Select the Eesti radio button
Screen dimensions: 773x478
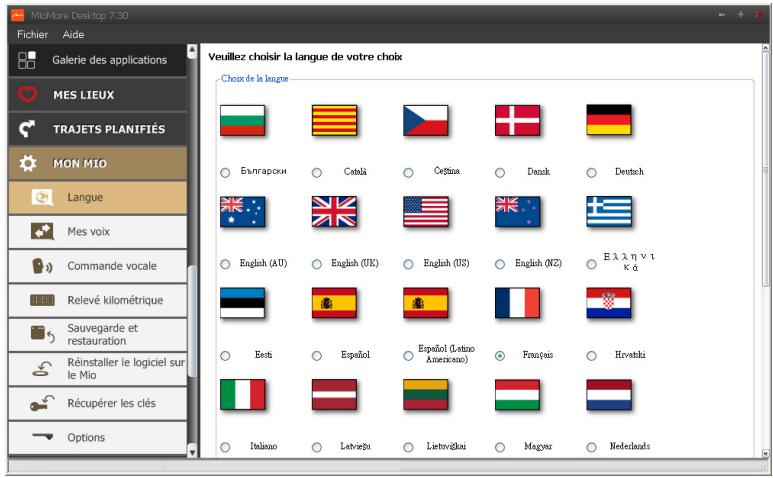pyautogui.click(x=225, y=356)
